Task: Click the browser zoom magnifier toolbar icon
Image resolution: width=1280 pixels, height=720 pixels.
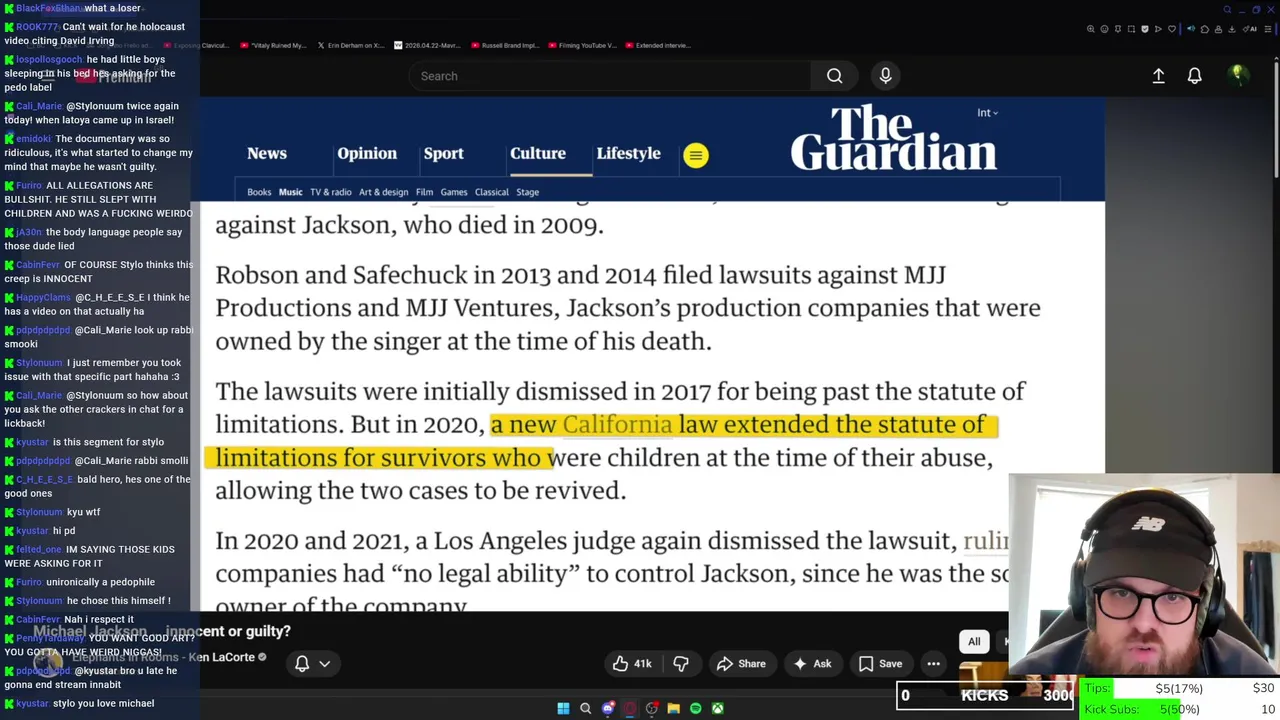Action: click(x=1091, y=29)
